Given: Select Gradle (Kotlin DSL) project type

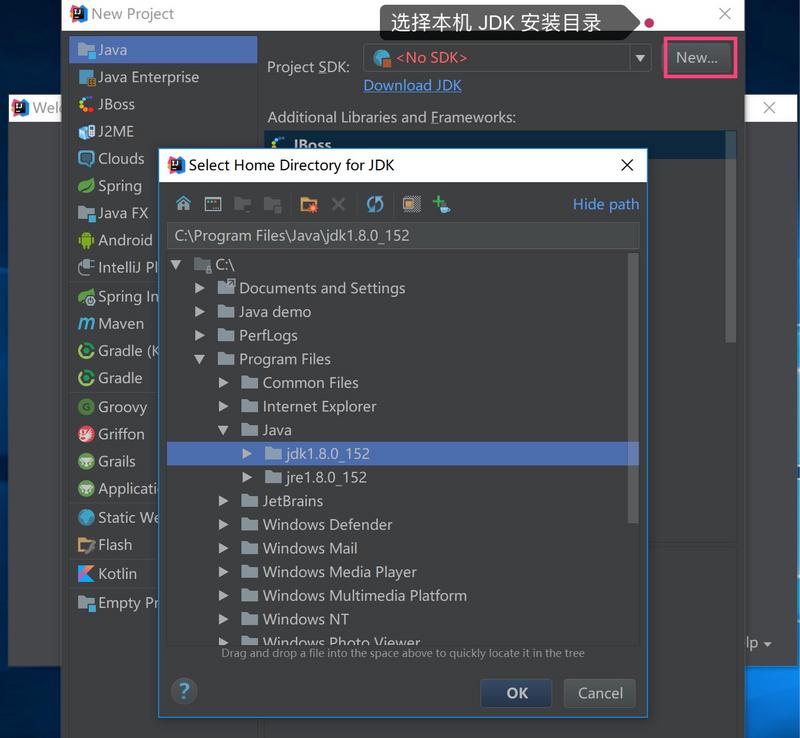Looking at the screenshot, I should [x=118, y=351].
